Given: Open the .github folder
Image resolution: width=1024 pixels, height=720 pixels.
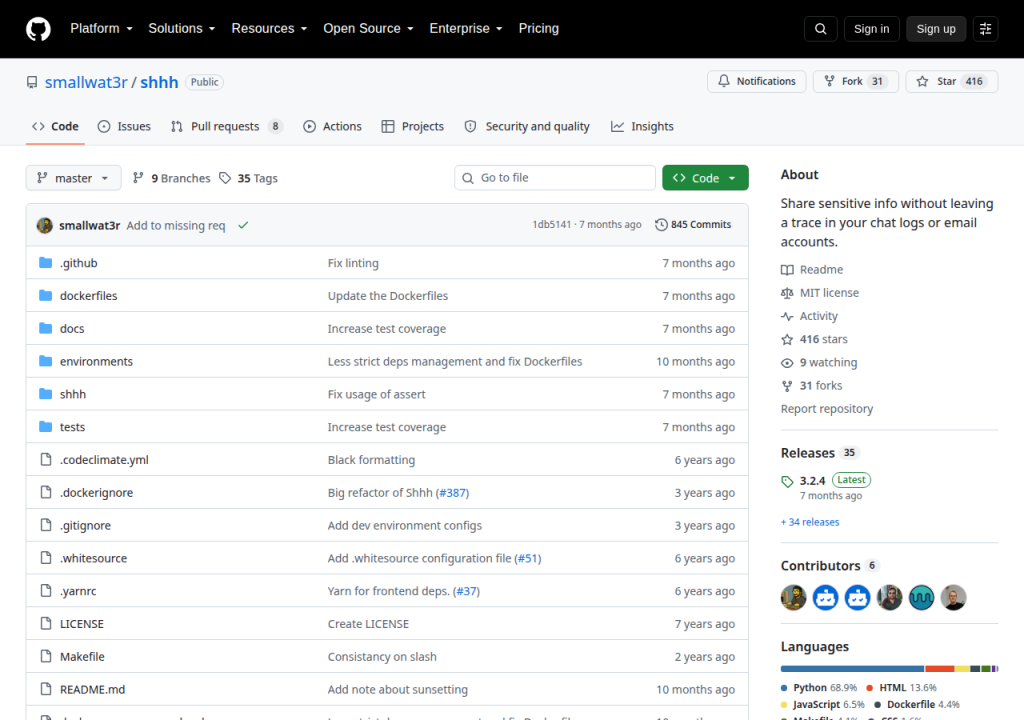Looking at the screenshot, I should pyautogui.click(x=78, y=263).
